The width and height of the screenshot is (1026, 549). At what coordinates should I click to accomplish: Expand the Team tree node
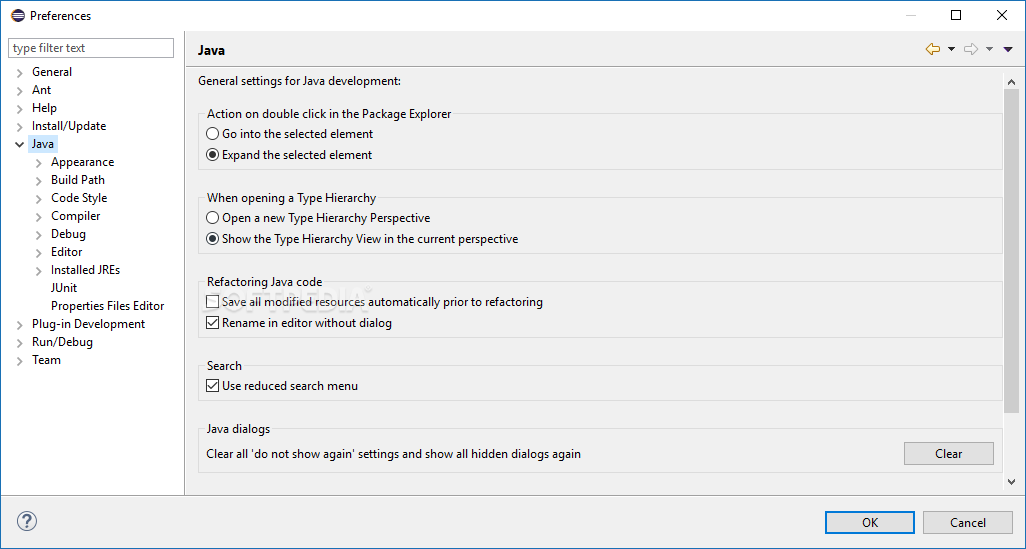[x=20, y=361]
